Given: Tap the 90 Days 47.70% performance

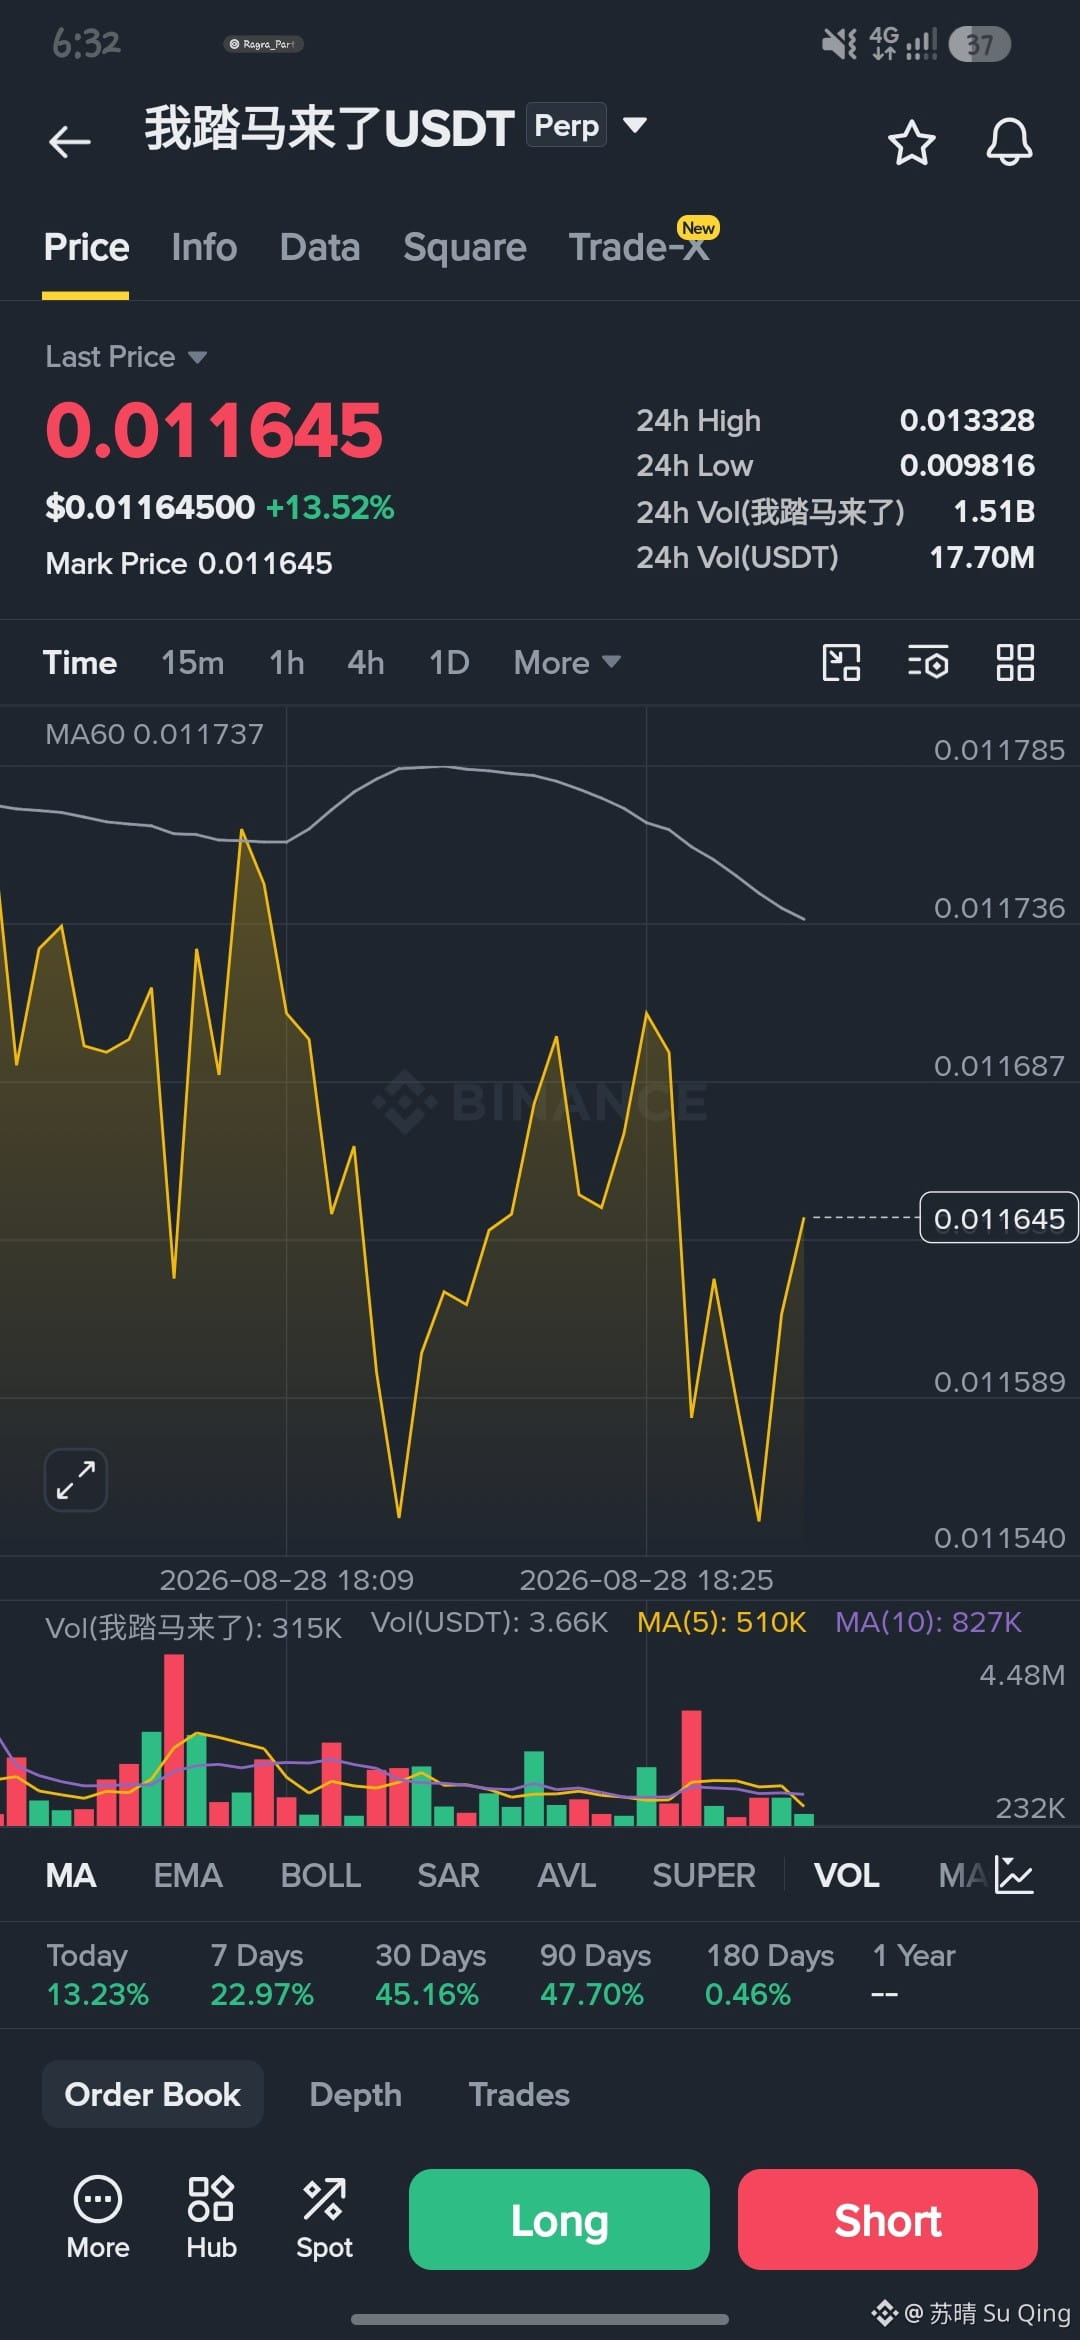Looking at the screenshot, I should tap(595, 1974).
